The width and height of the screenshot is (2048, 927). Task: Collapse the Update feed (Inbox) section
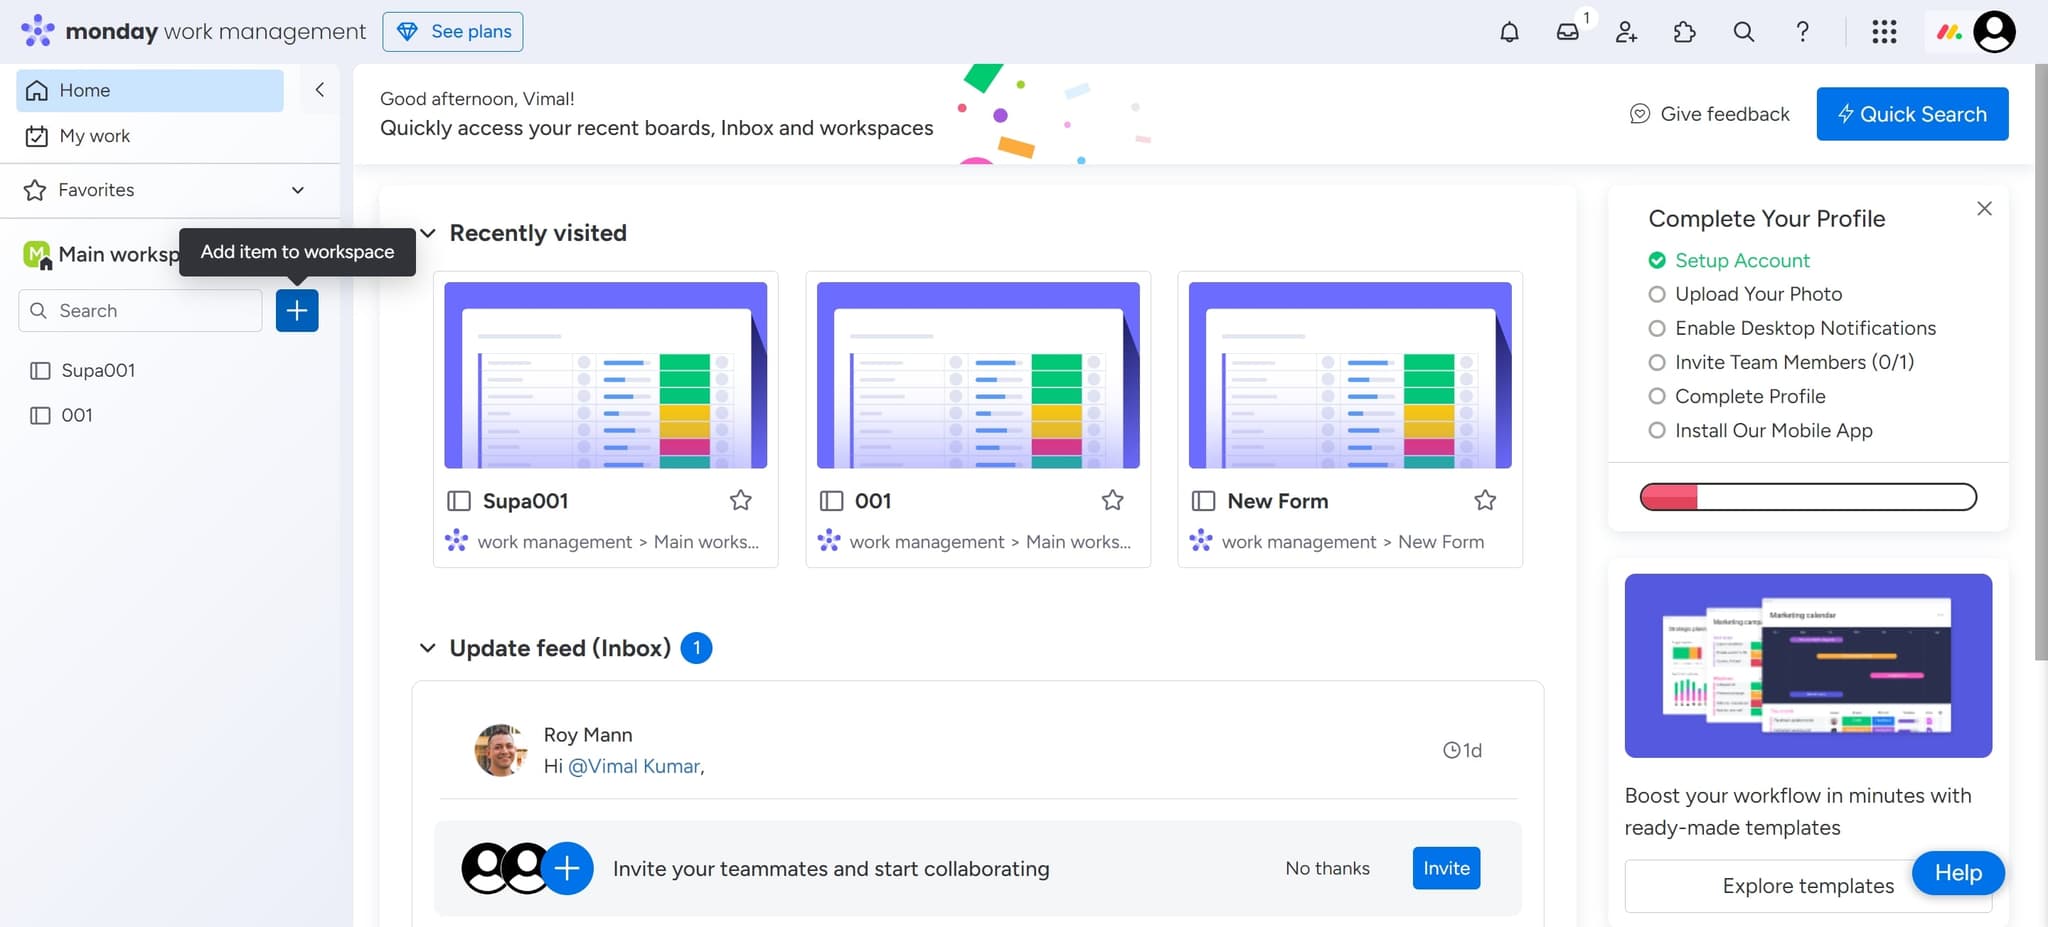click(x=428, y=648)
